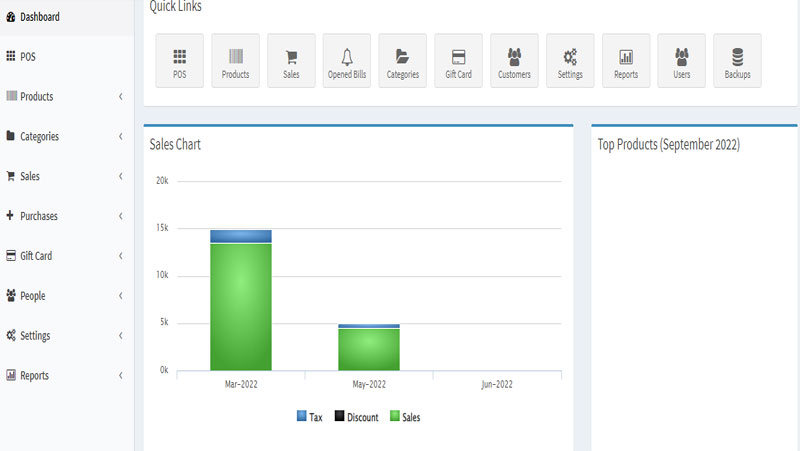
Task: Open the Categories folder quick link
Action: click(x=403, y=61)
